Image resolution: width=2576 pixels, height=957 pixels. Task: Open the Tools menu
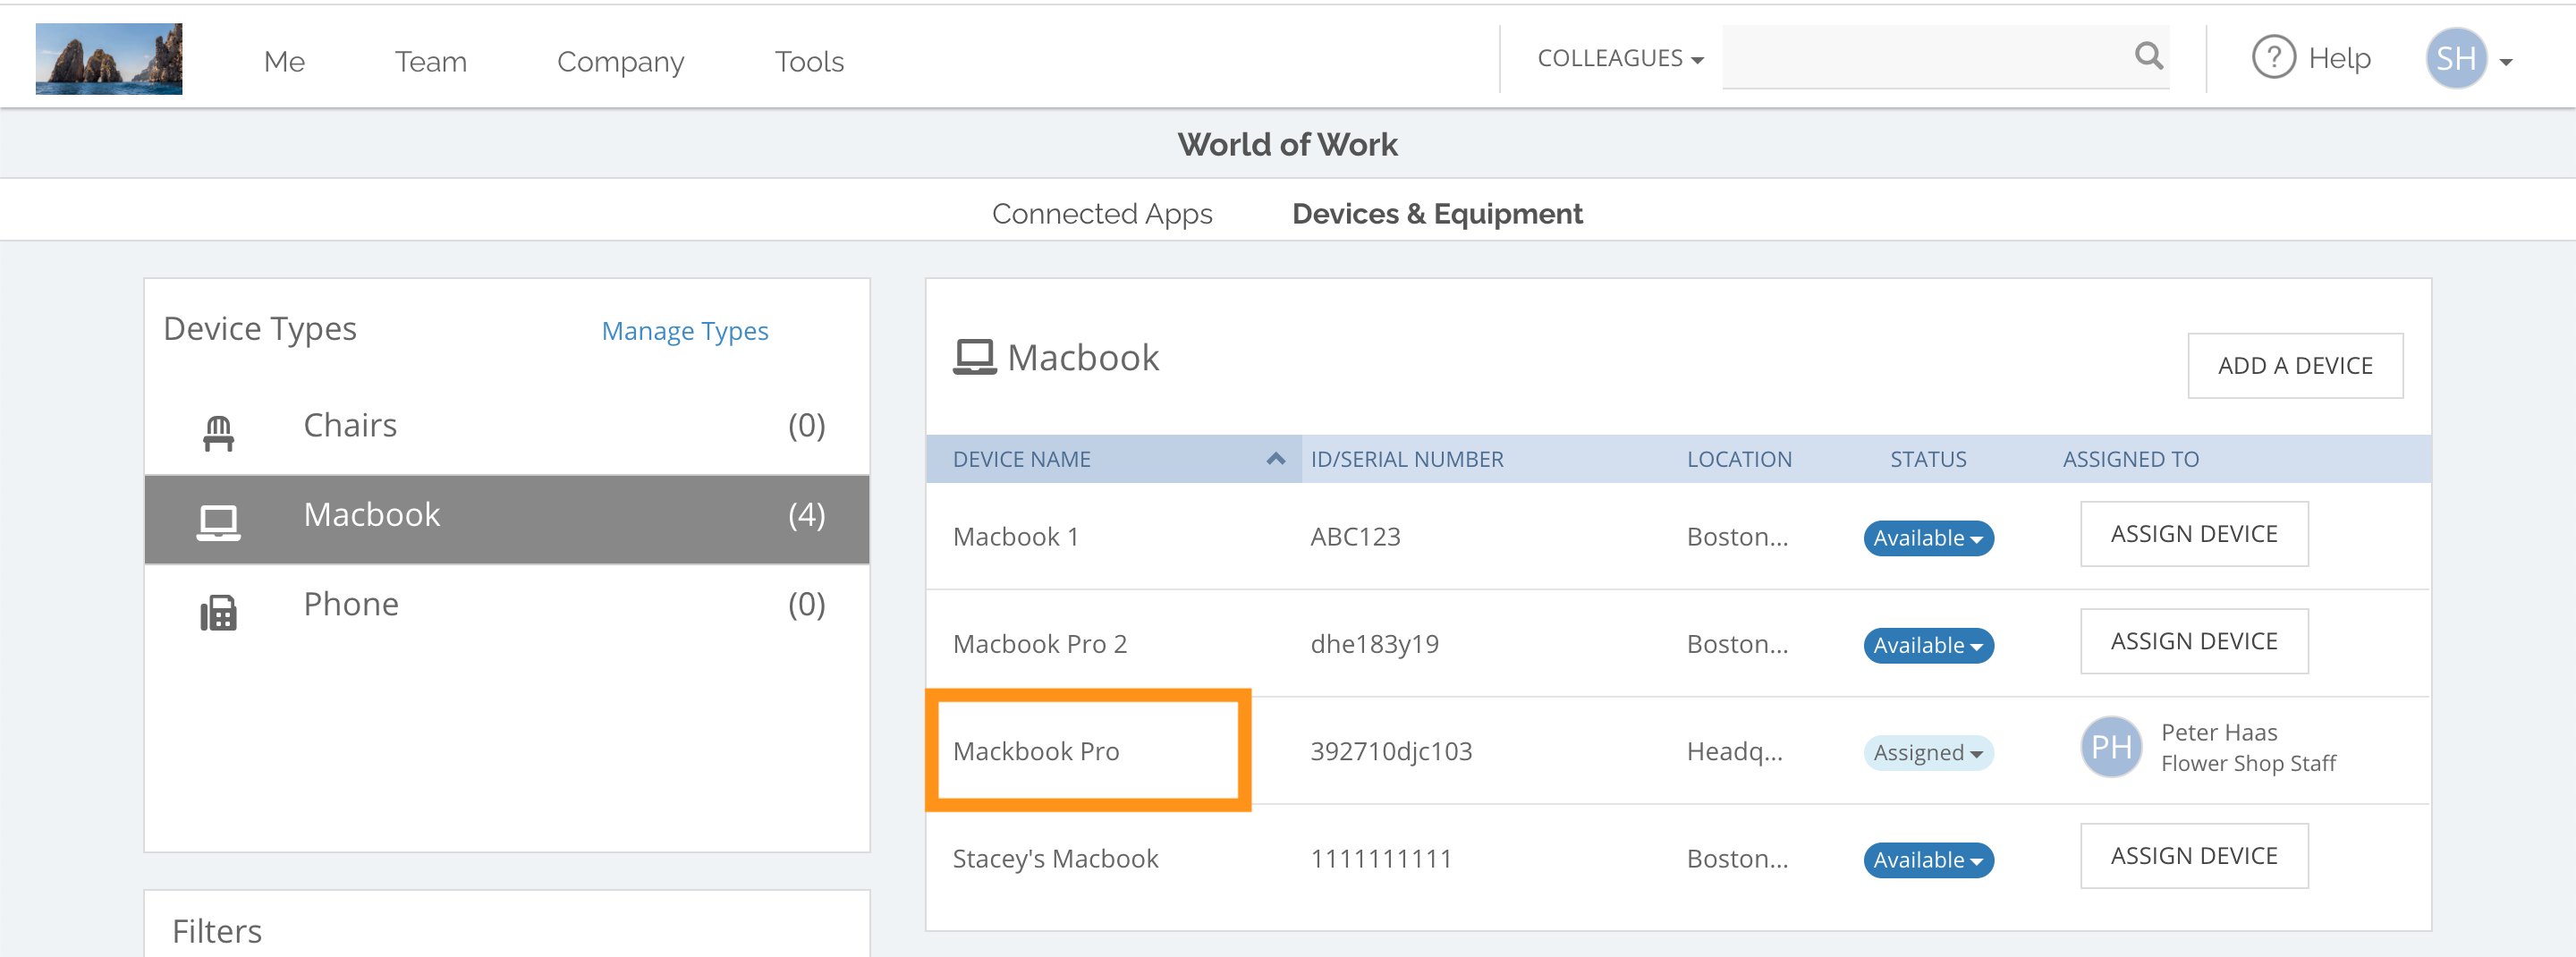point(809,61)
